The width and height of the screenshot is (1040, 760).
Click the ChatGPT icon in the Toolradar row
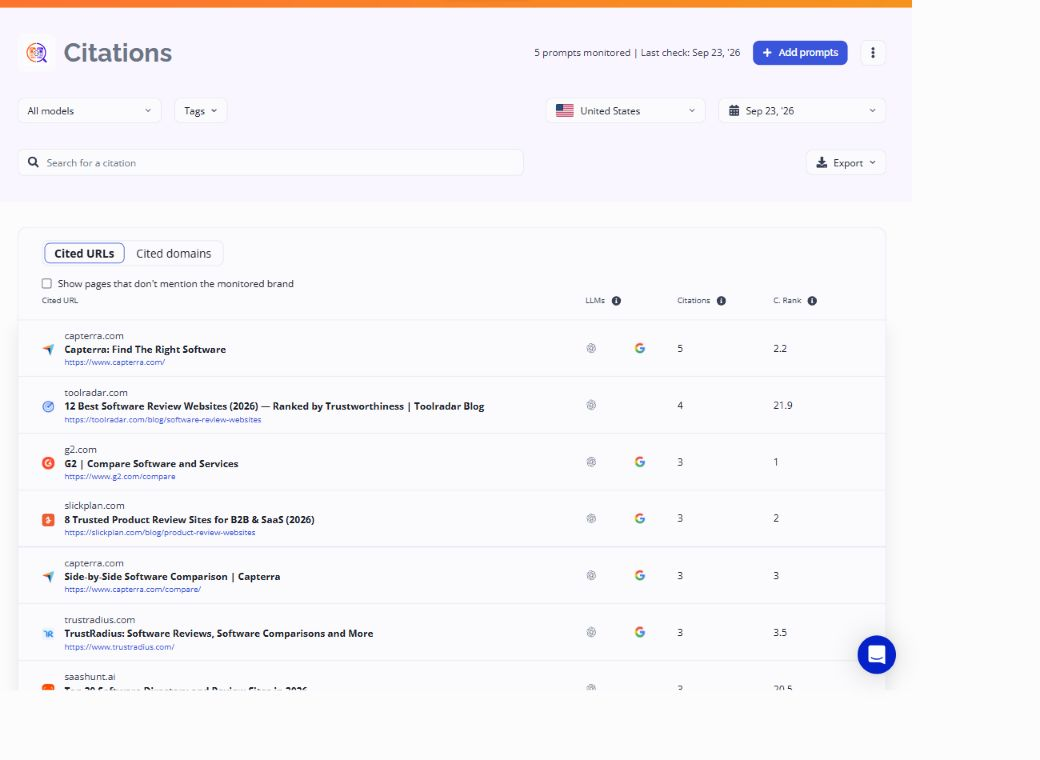coord(591,405)
